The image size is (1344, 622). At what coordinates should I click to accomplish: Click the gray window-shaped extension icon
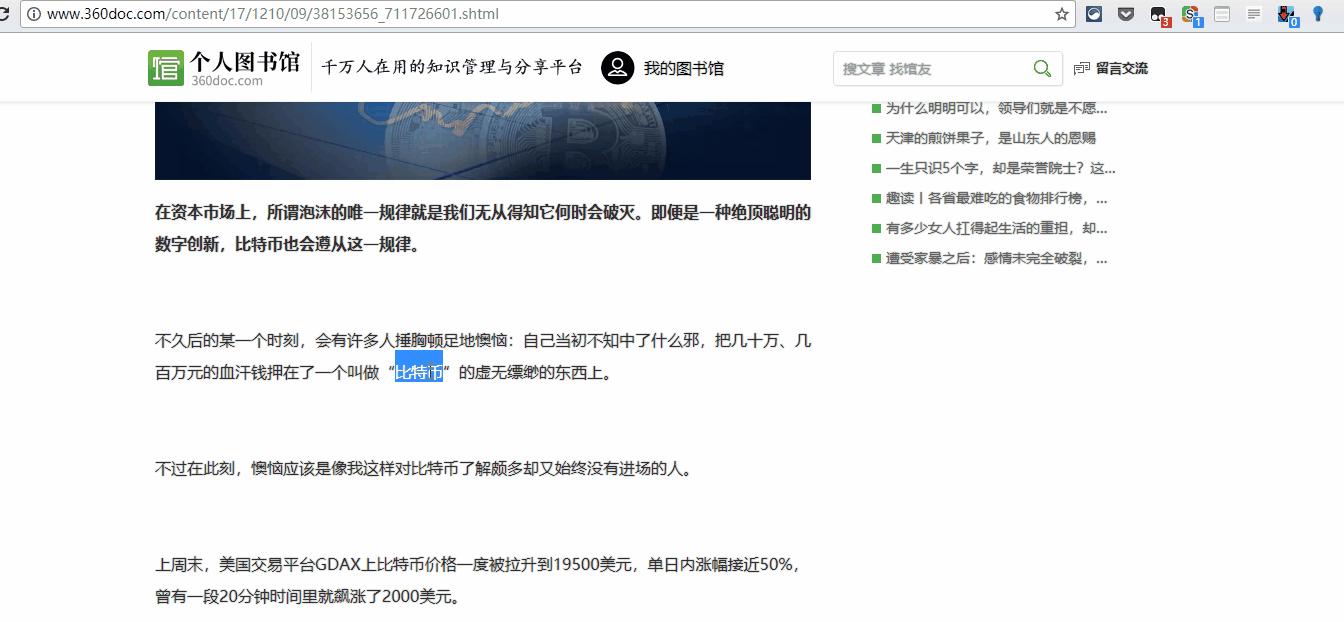(x=1222, y=14)
